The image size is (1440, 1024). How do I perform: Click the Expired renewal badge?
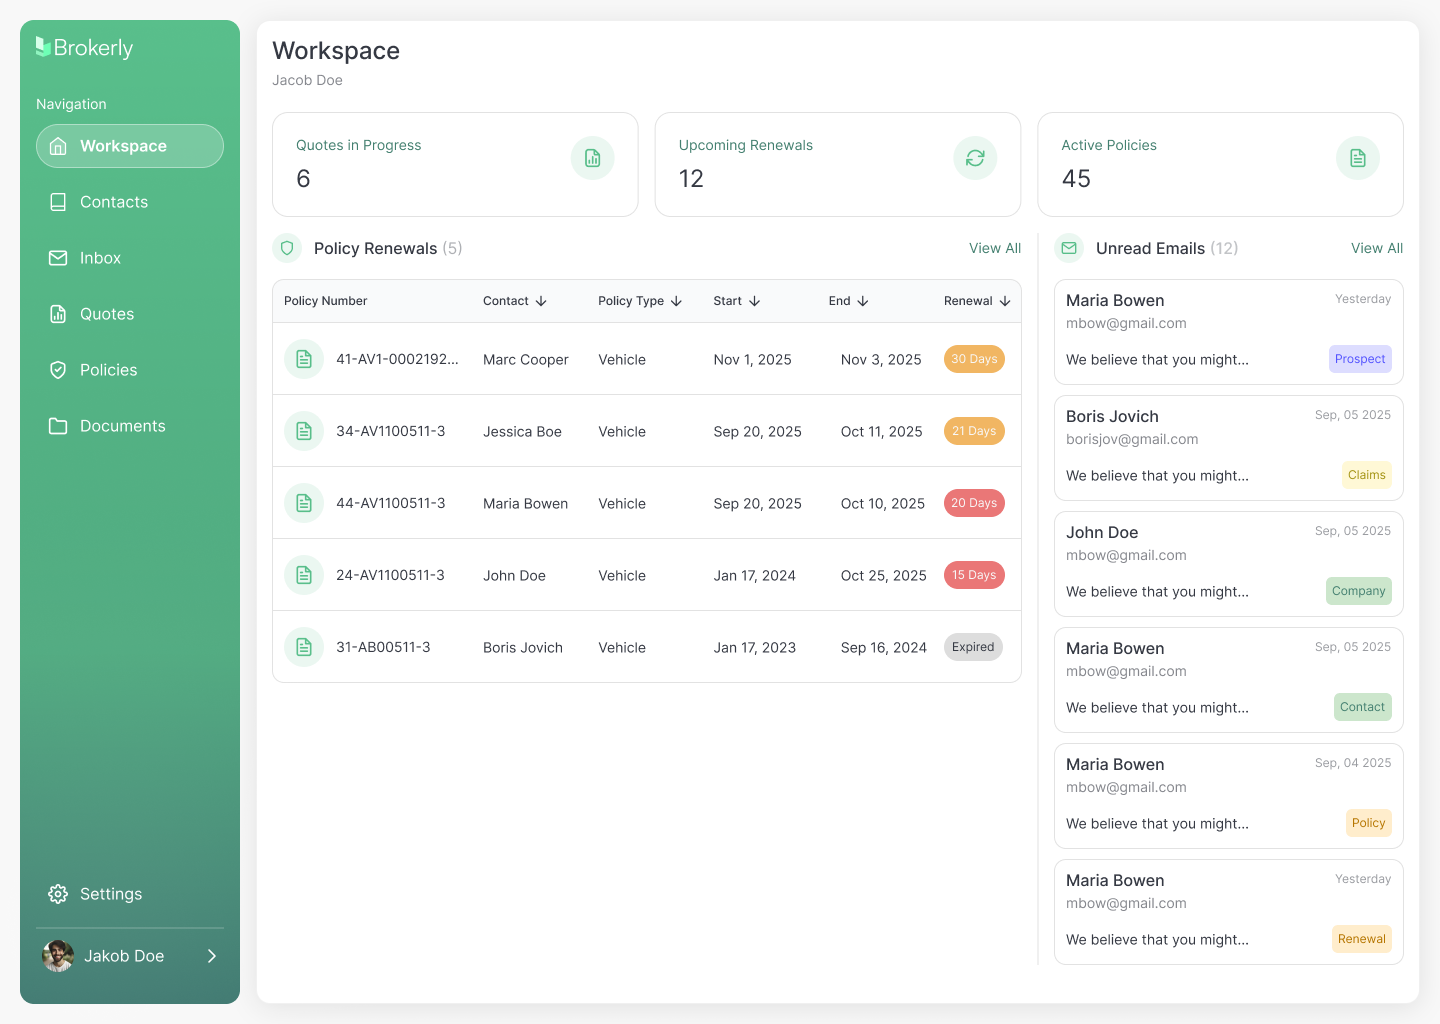973,647
